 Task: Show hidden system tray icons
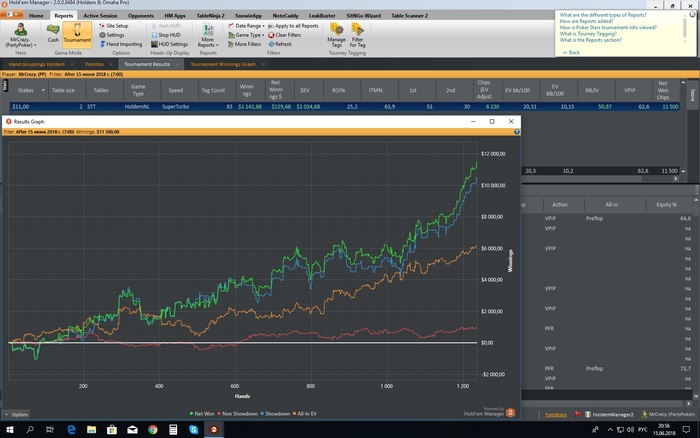[x=610, y=430]
